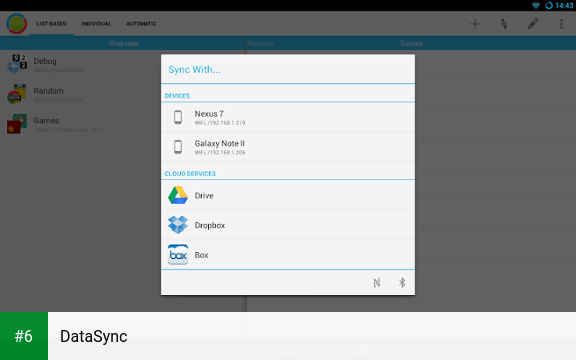
Task: Select the Overview column header
Action: point(124,43)
